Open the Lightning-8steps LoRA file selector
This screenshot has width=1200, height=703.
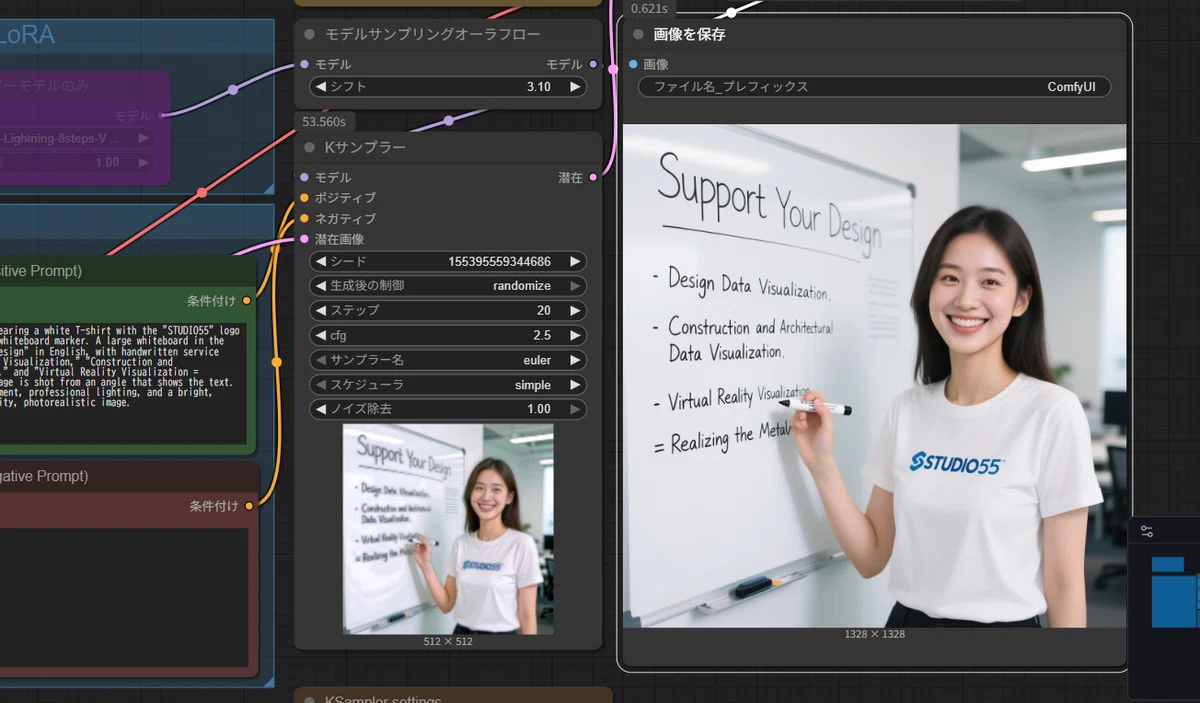click(77, 138)
